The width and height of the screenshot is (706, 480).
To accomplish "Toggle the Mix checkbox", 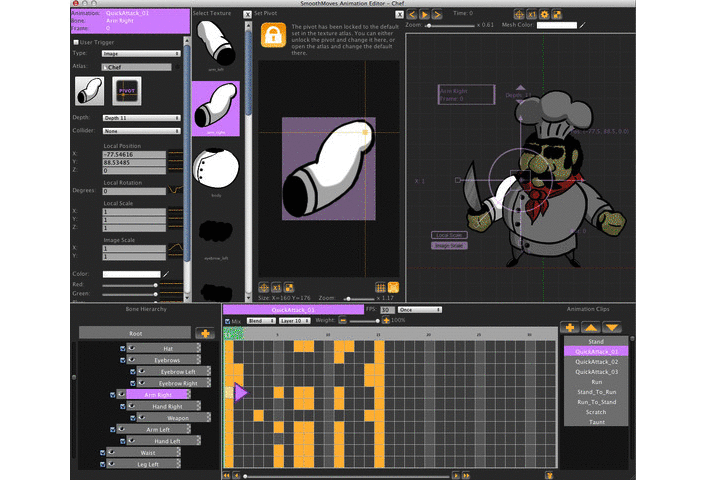I will (227, 321).
